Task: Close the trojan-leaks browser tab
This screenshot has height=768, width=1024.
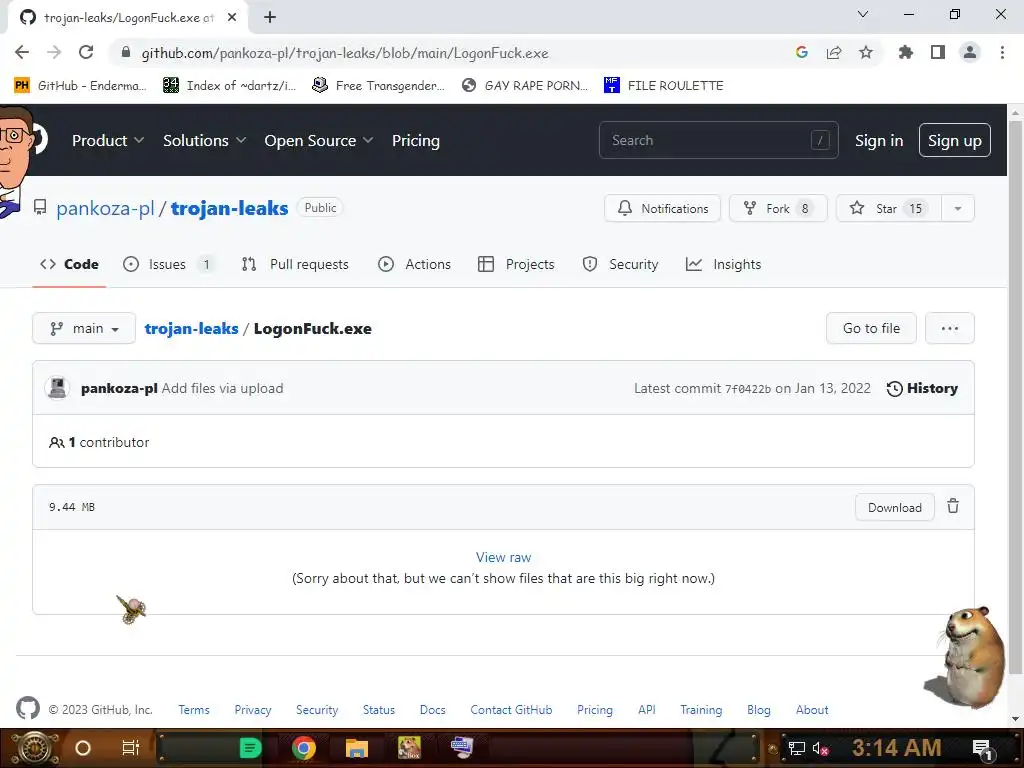Action: [x=232, y=17]
